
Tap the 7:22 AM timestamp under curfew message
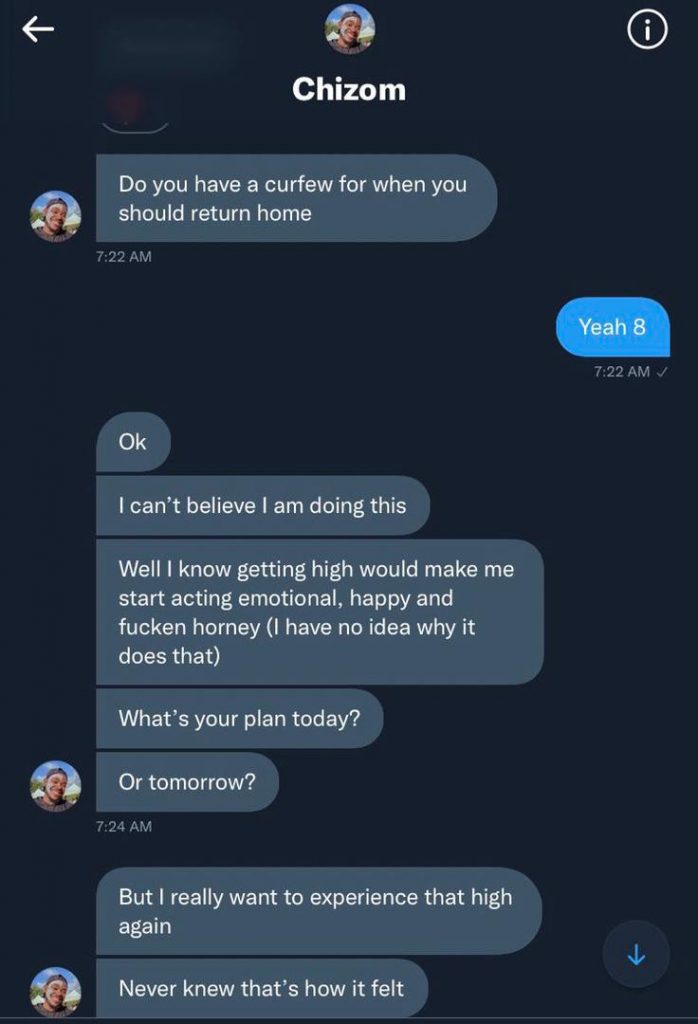(x=124, y=257)
